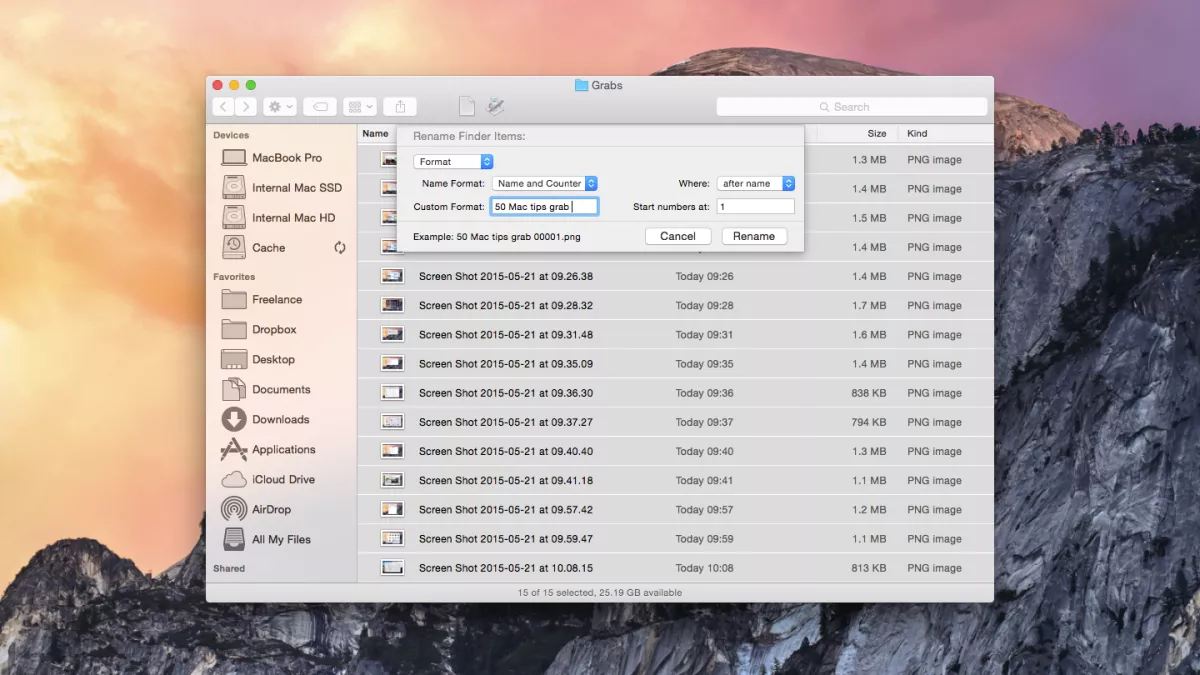Click the Edit Tags toolbar button

pos(320,107)
